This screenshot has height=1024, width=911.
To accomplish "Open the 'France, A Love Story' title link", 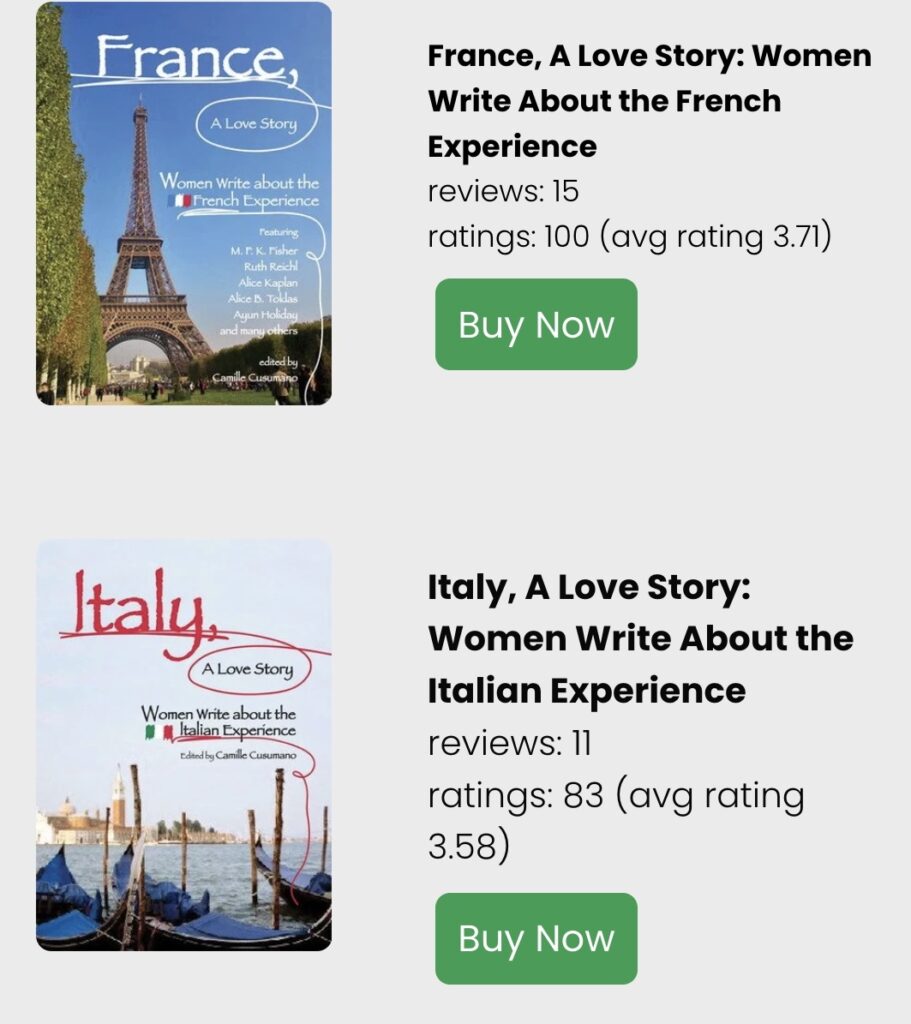I will [x=649, y=101].
